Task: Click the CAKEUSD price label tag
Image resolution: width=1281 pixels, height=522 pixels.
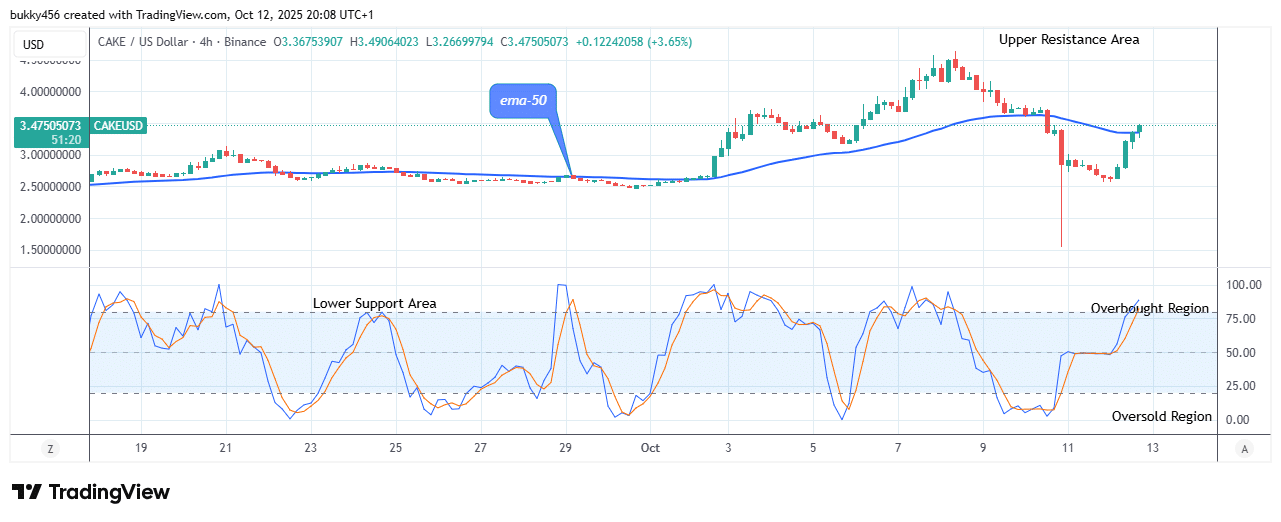Action: click(119, 126)
